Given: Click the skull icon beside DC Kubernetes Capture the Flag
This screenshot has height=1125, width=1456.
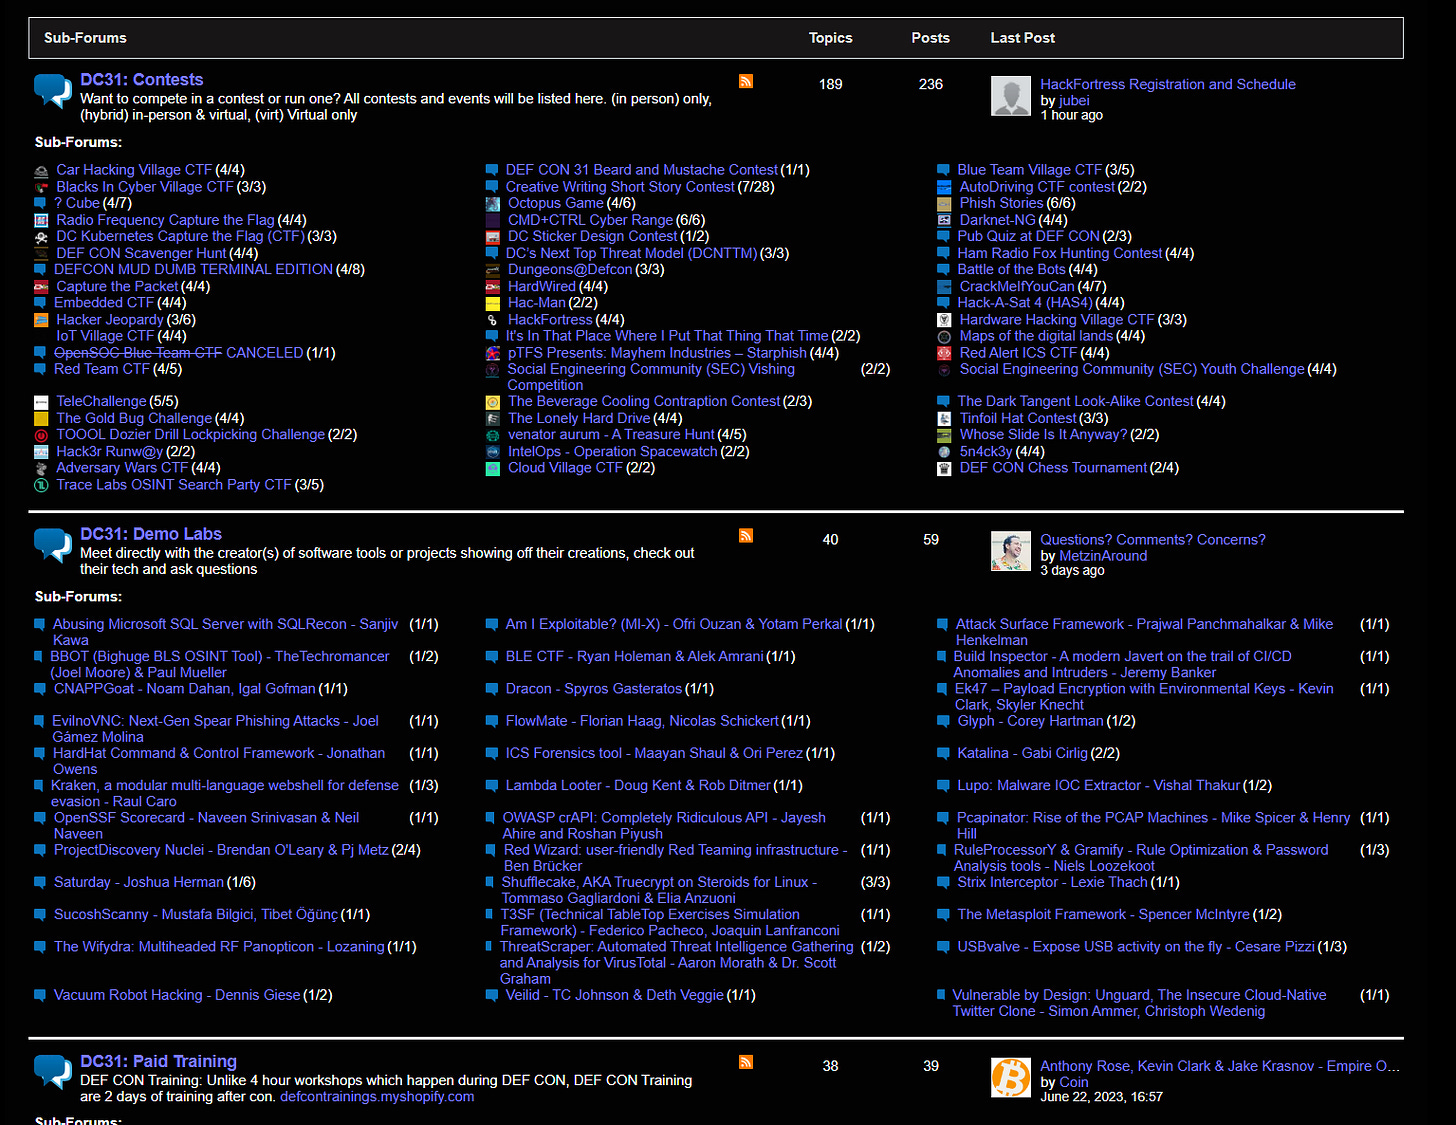Looking at the screenshot, I should click(x=41, y=237).
